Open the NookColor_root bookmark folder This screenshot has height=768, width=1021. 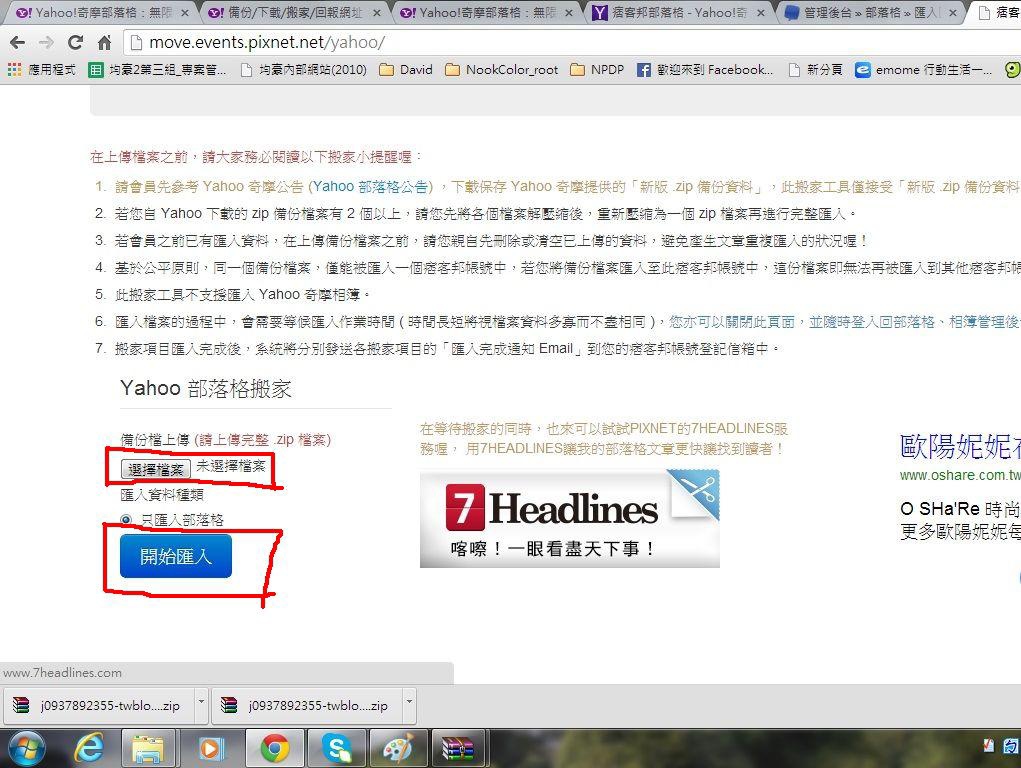coord(501,70)
